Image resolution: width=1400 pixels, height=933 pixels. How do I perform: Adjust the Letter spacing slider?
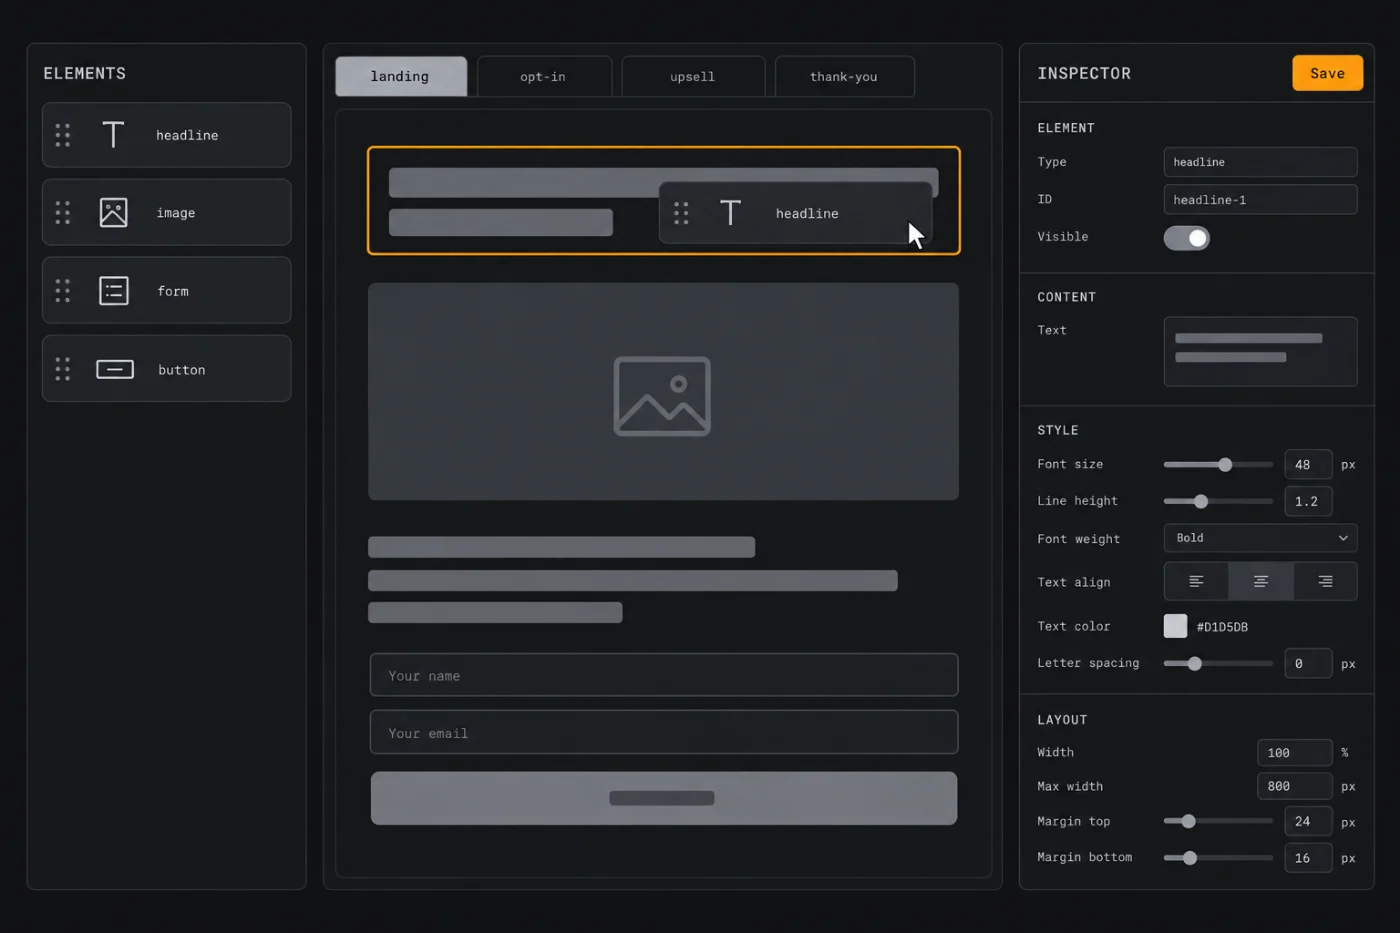point(1218,663)
